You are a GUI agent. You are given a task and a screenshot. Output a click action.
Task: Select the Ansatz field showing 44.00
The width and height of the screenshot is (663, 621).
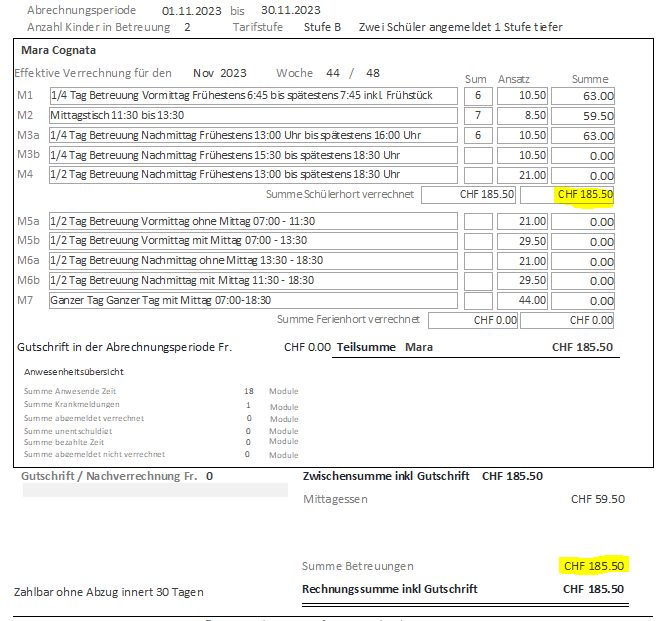[521, 300]
